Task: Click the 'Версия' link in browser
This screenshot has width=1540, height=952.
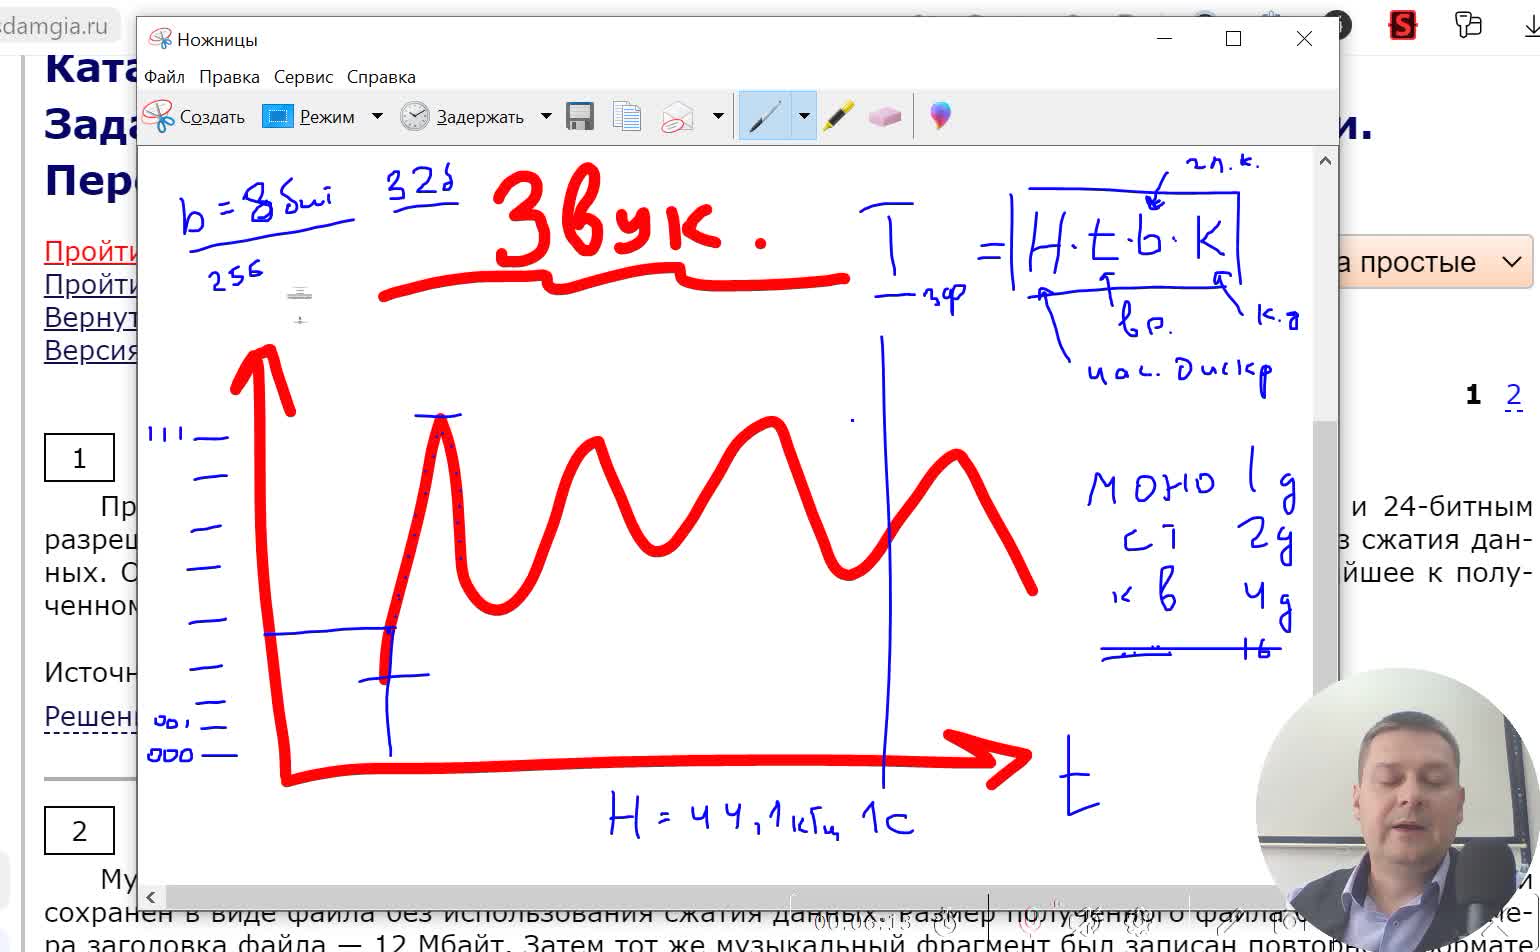Action: click(x=90, y=350)
